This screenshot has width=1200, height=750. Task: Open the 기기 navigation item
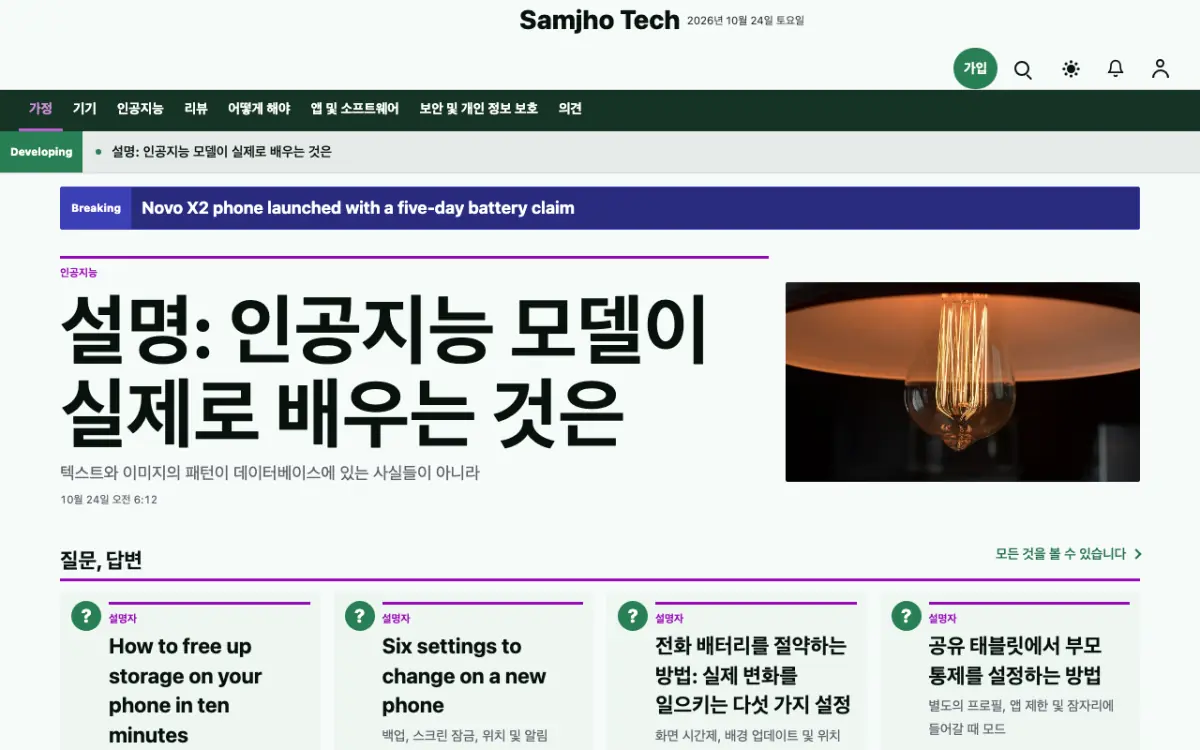tap(84, 109)
